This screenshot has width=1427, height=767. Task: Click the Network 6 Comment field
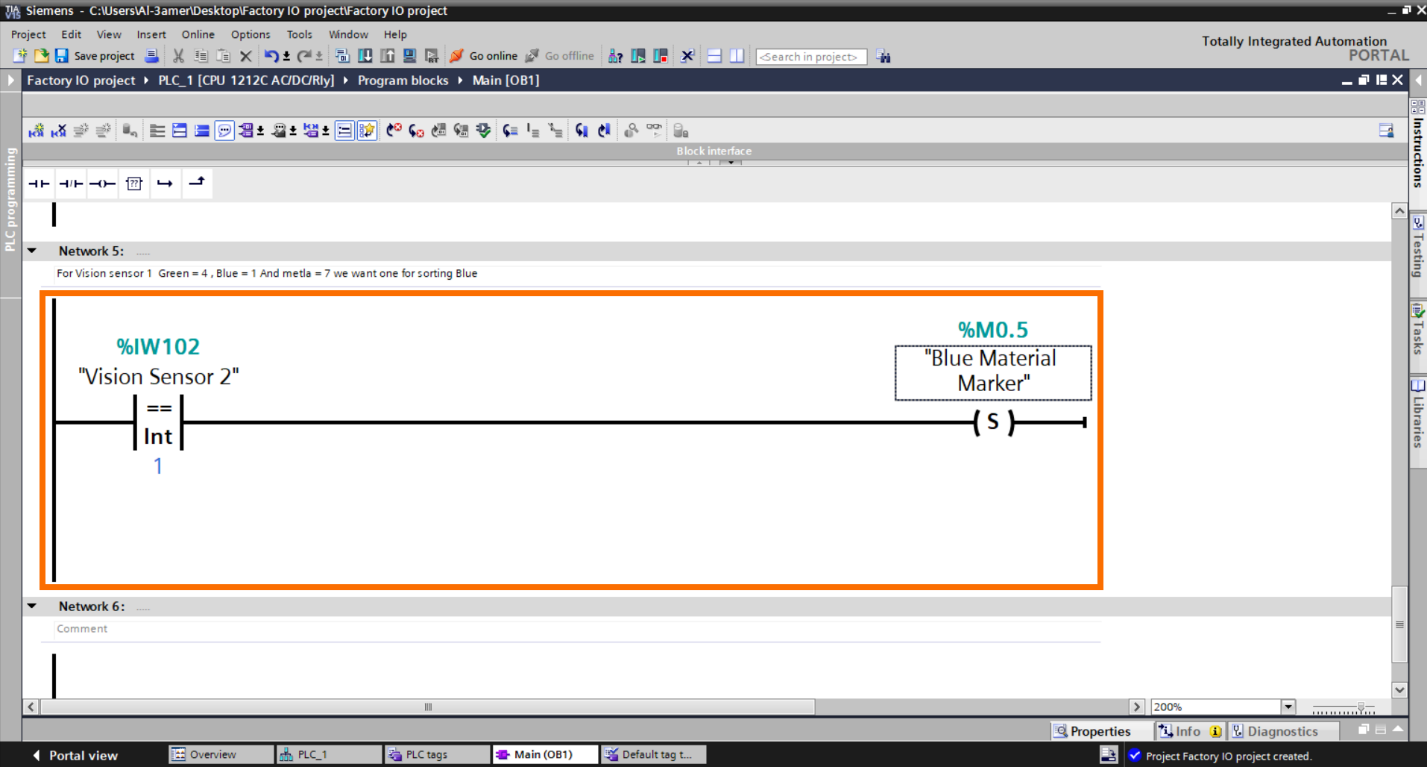(577, 629)
